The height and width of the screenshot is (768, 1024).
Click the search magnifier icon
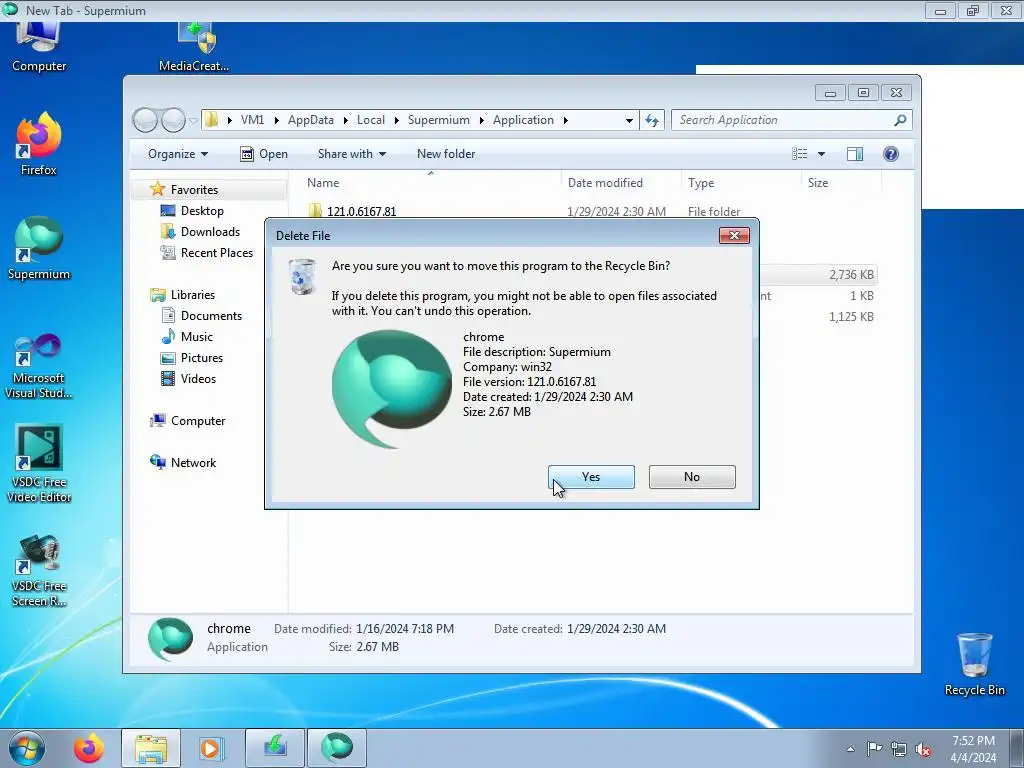point(901,120)
